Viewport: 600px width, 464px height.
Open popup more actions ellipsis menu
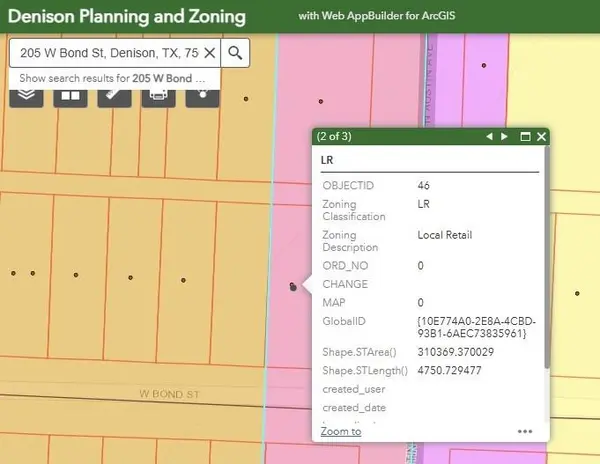[x=525, y=431]
